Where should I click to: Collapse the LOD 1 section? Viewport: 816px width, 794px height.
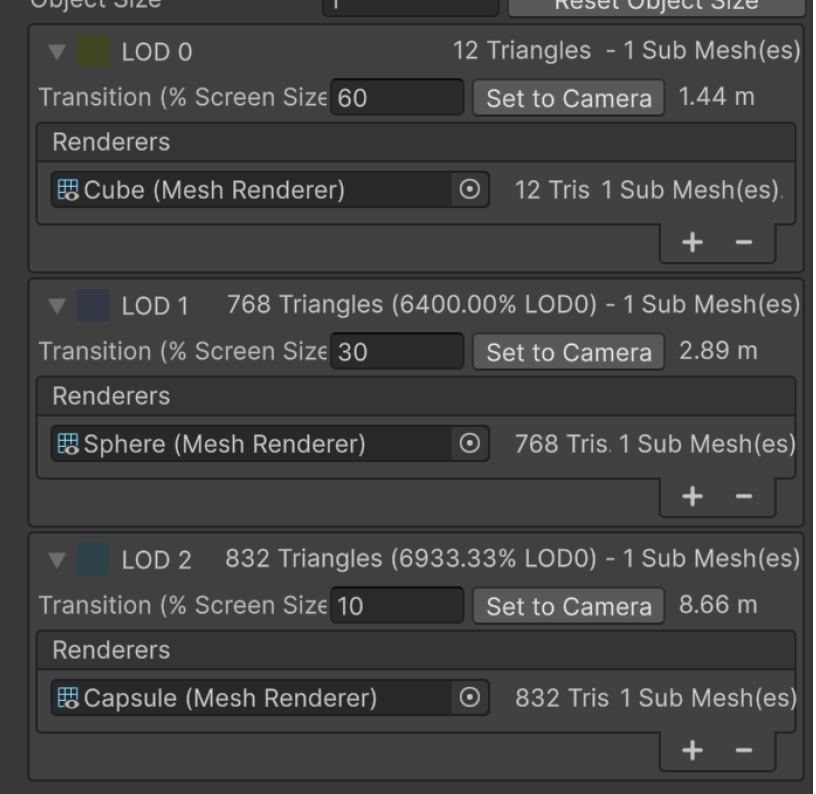click(x=58, y=306)
